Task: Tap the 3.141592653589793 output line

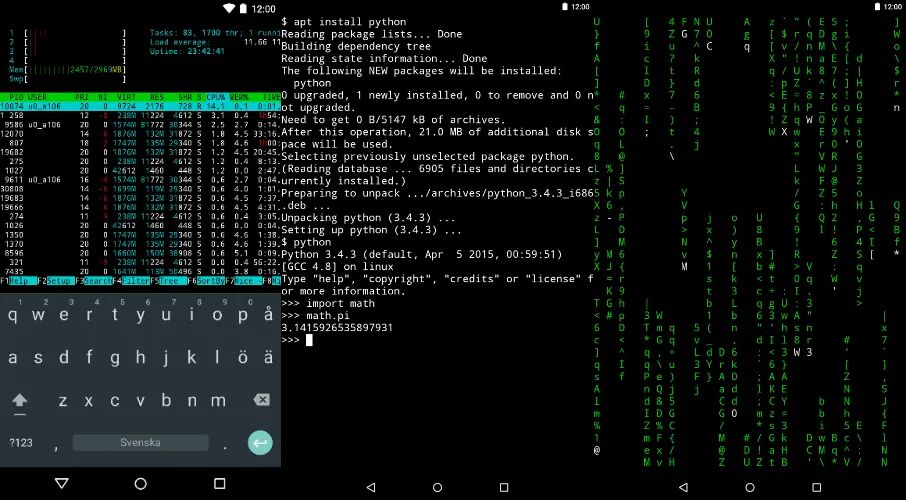Action: pyautogui.click(x=337, y=328)
